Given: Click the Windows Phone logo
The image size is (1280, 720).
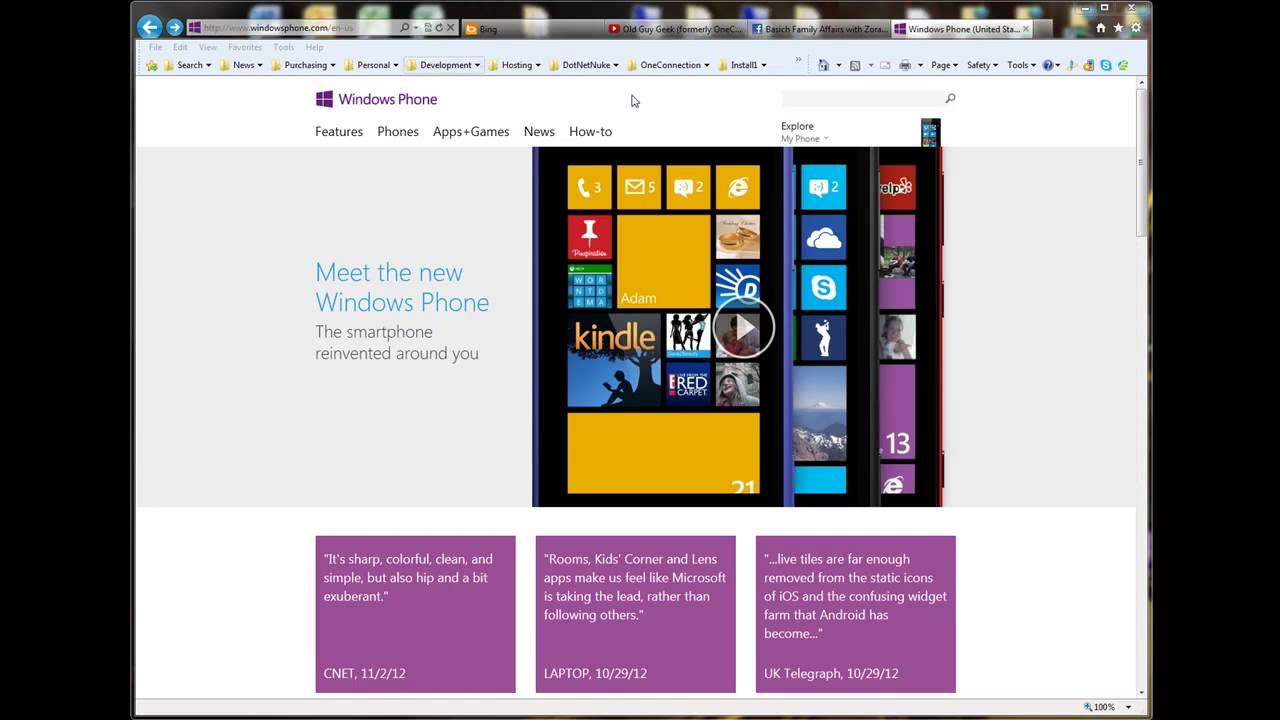Looking at the screenshot, I should pyautogui.click(x=376, y=99).
